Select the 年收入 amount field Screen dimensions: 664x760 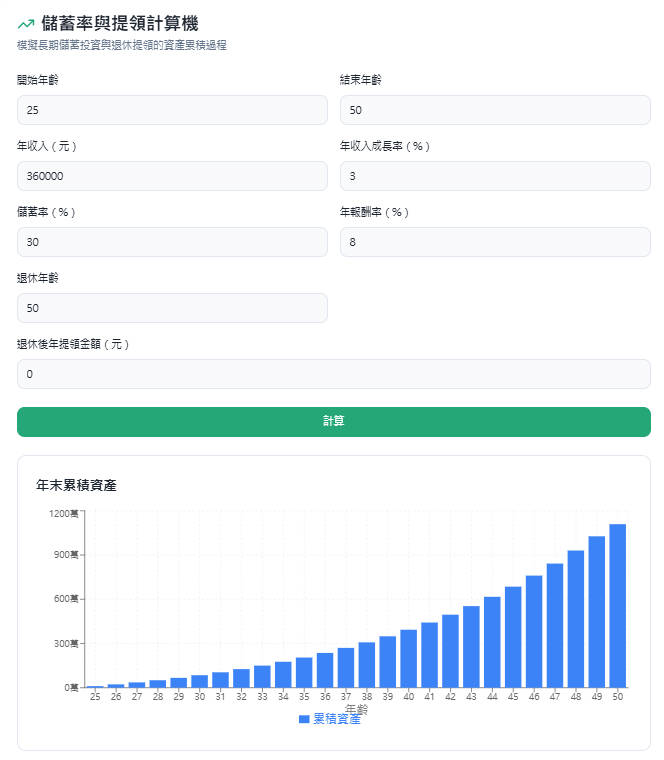pos(172,176)
